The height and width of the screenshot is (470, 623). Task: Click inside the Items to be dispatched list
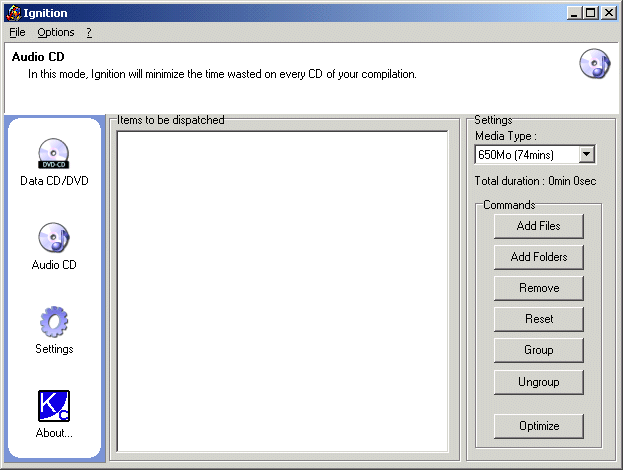click(282, 291)
